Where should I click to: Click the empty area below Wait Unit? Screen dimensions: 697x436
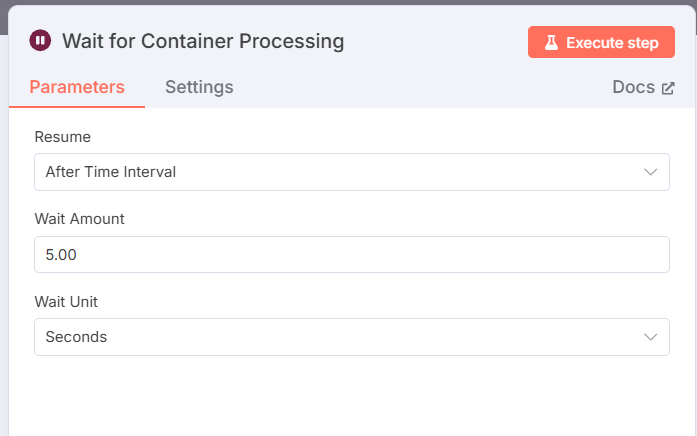click(x=352, y=396)
